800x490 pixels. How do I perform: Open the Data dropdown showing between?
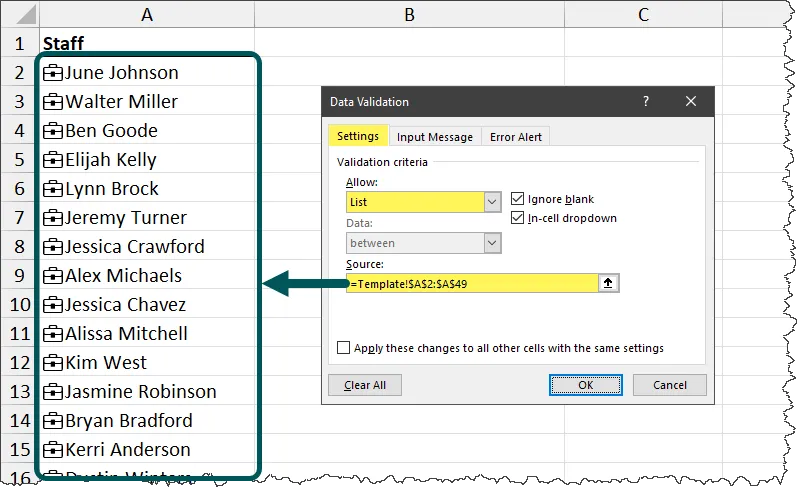tap(492, 243)
